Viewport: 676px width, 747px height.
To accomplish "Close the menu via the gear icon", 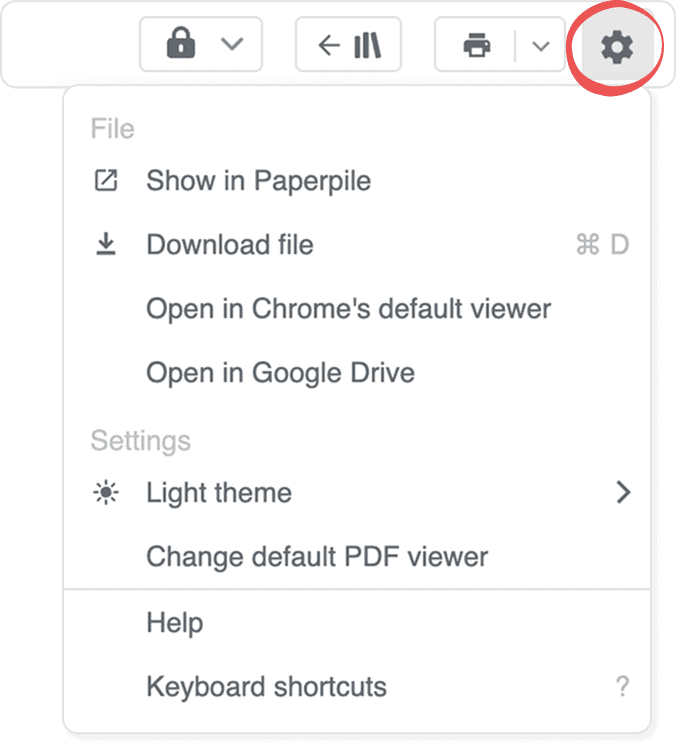I will pyautogui.click(x=616, y=46).
